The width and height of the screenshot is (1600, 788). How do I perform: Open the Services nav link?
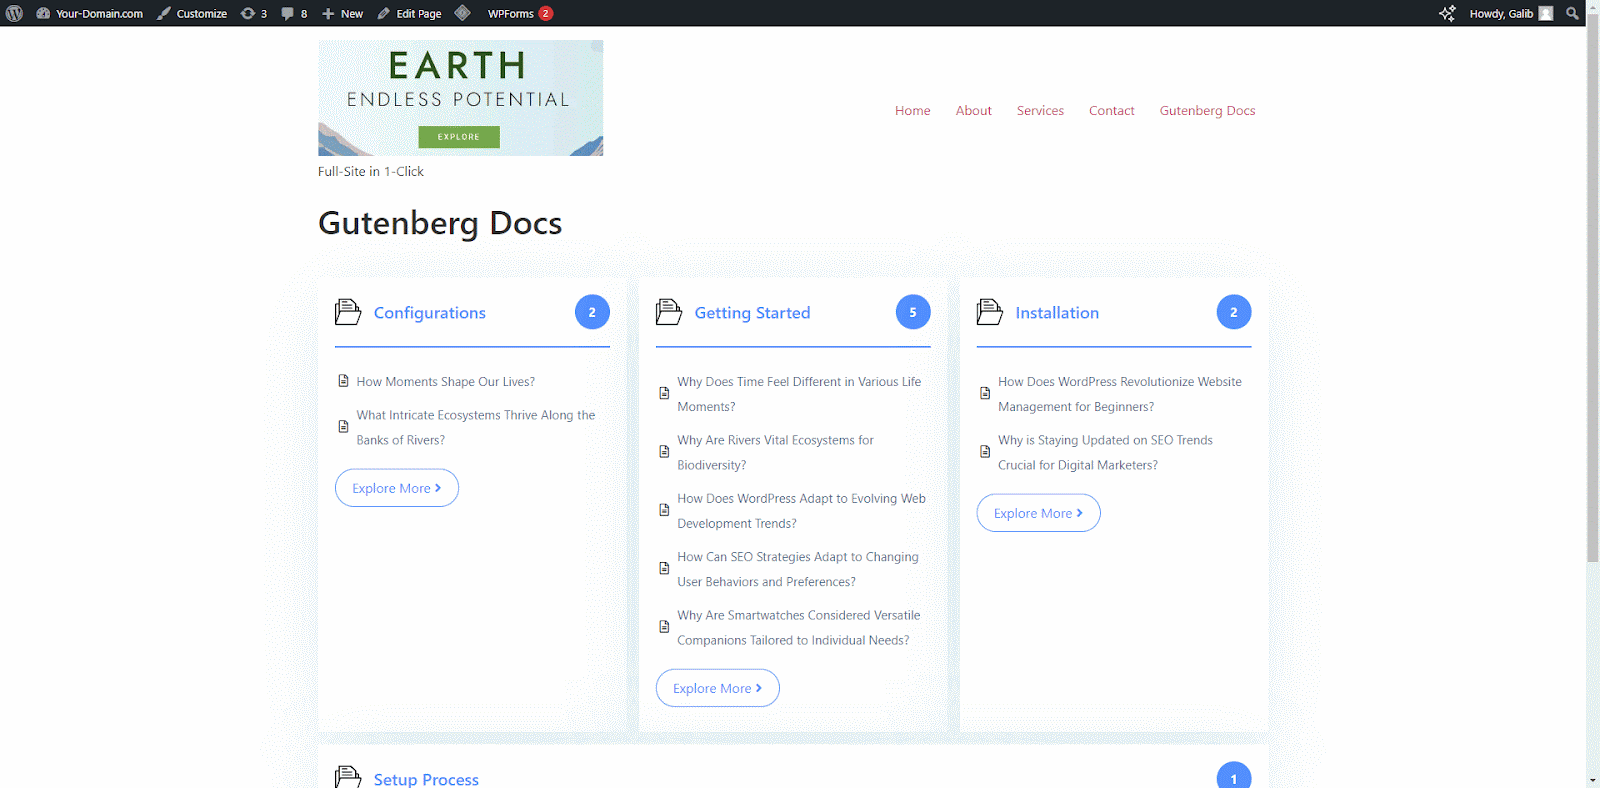tap(1040, 110)
